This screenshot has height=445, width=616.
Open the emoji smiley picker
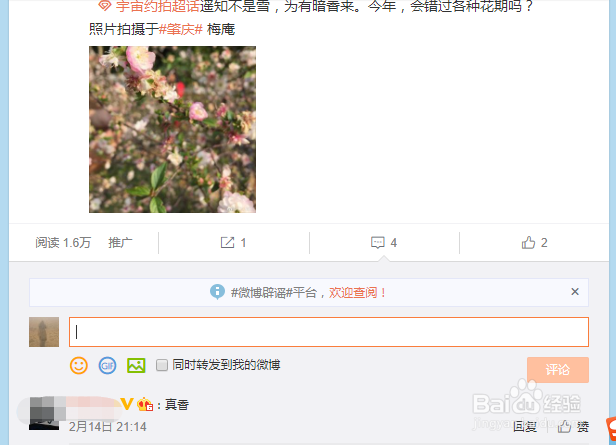(79, 365)
